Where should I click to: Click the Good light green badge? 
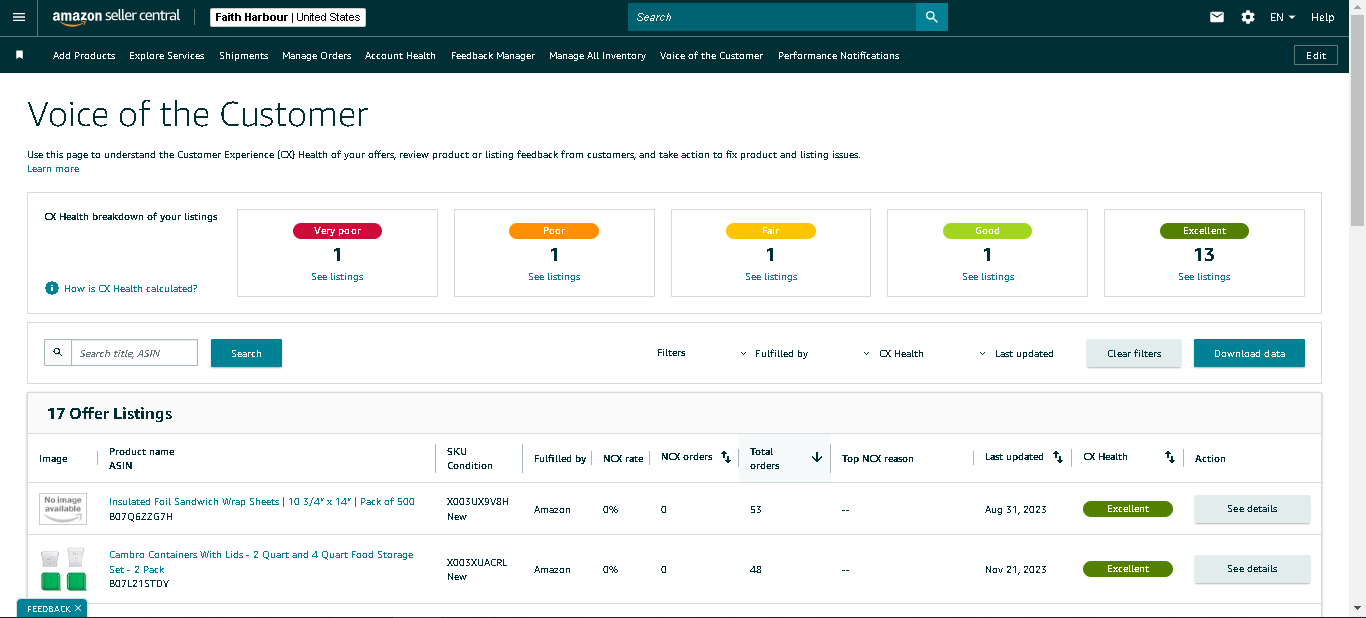[987, 231]
